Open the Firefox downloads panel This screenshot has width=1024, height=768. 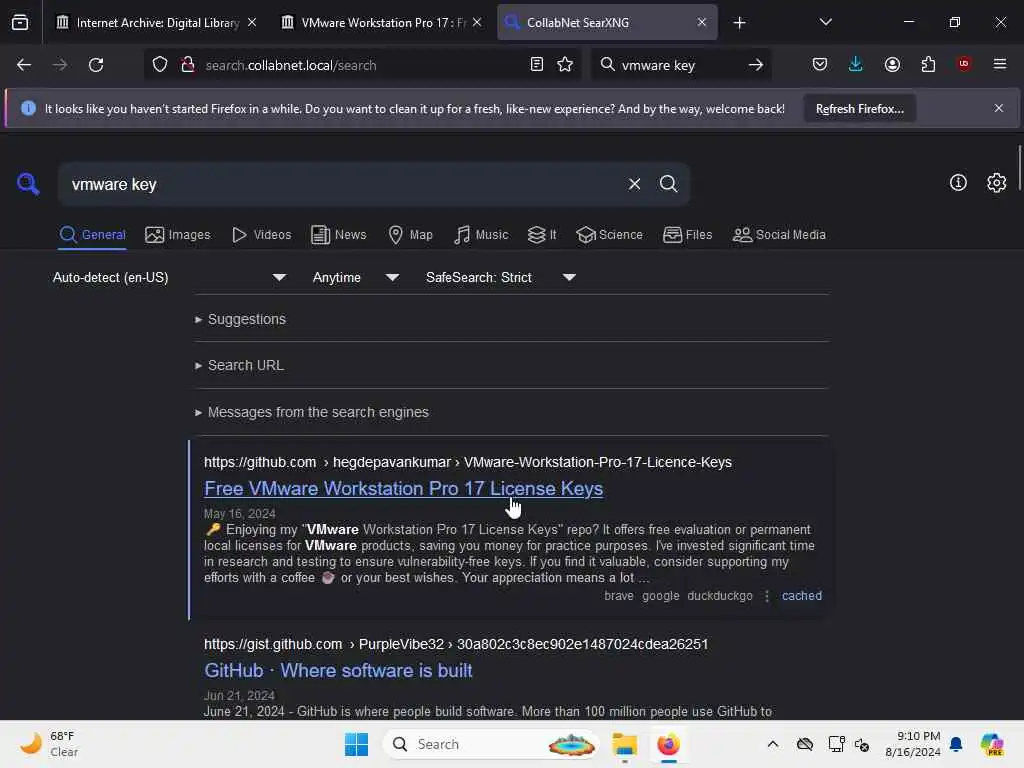coord(856,65)
